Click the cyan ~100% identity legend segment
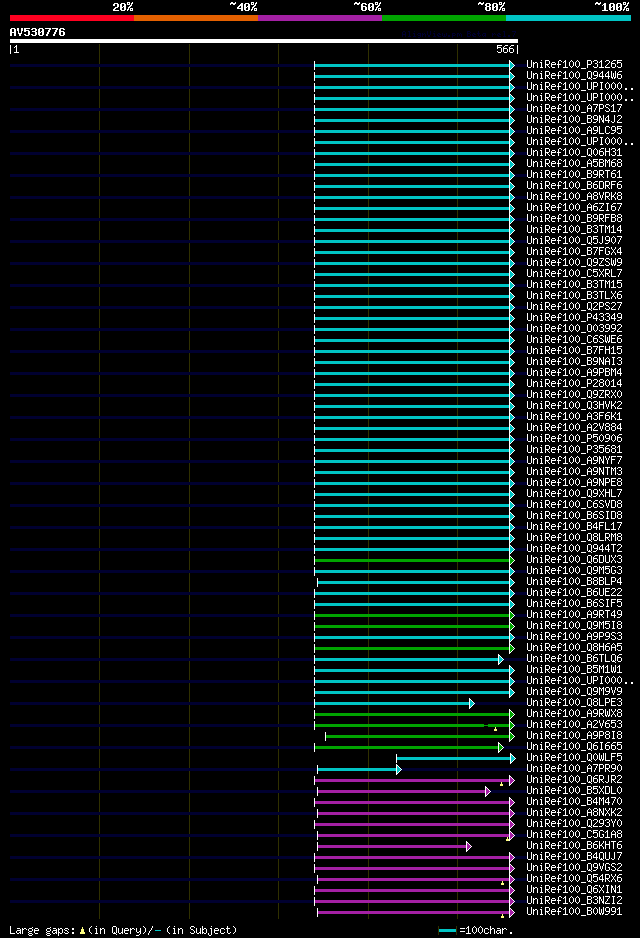Image resolution: width=640 pixels, height=938 pixels. tap(568, 18)
